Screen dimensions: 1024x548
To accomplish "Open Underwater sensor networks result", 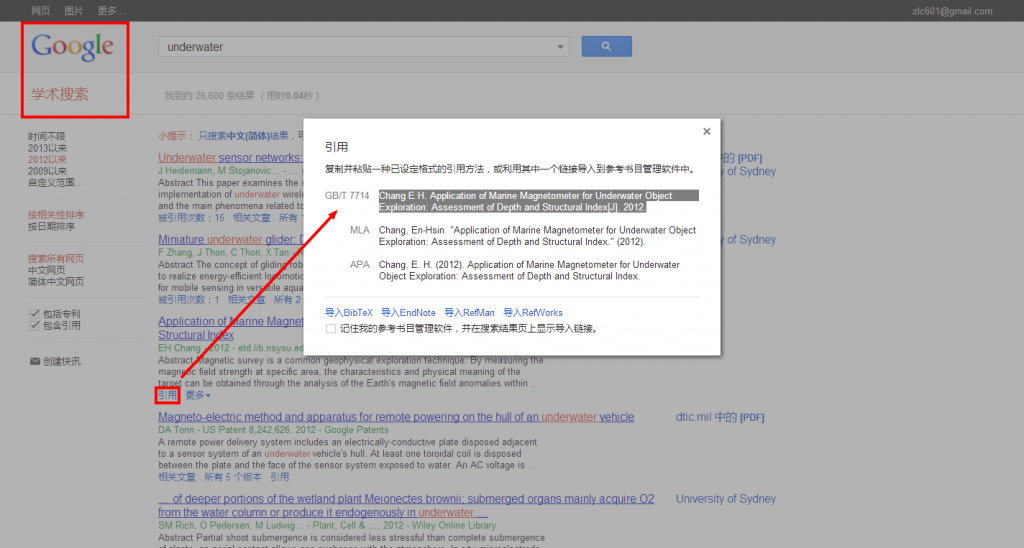I will pyautogui.click(x=230, y=157).
